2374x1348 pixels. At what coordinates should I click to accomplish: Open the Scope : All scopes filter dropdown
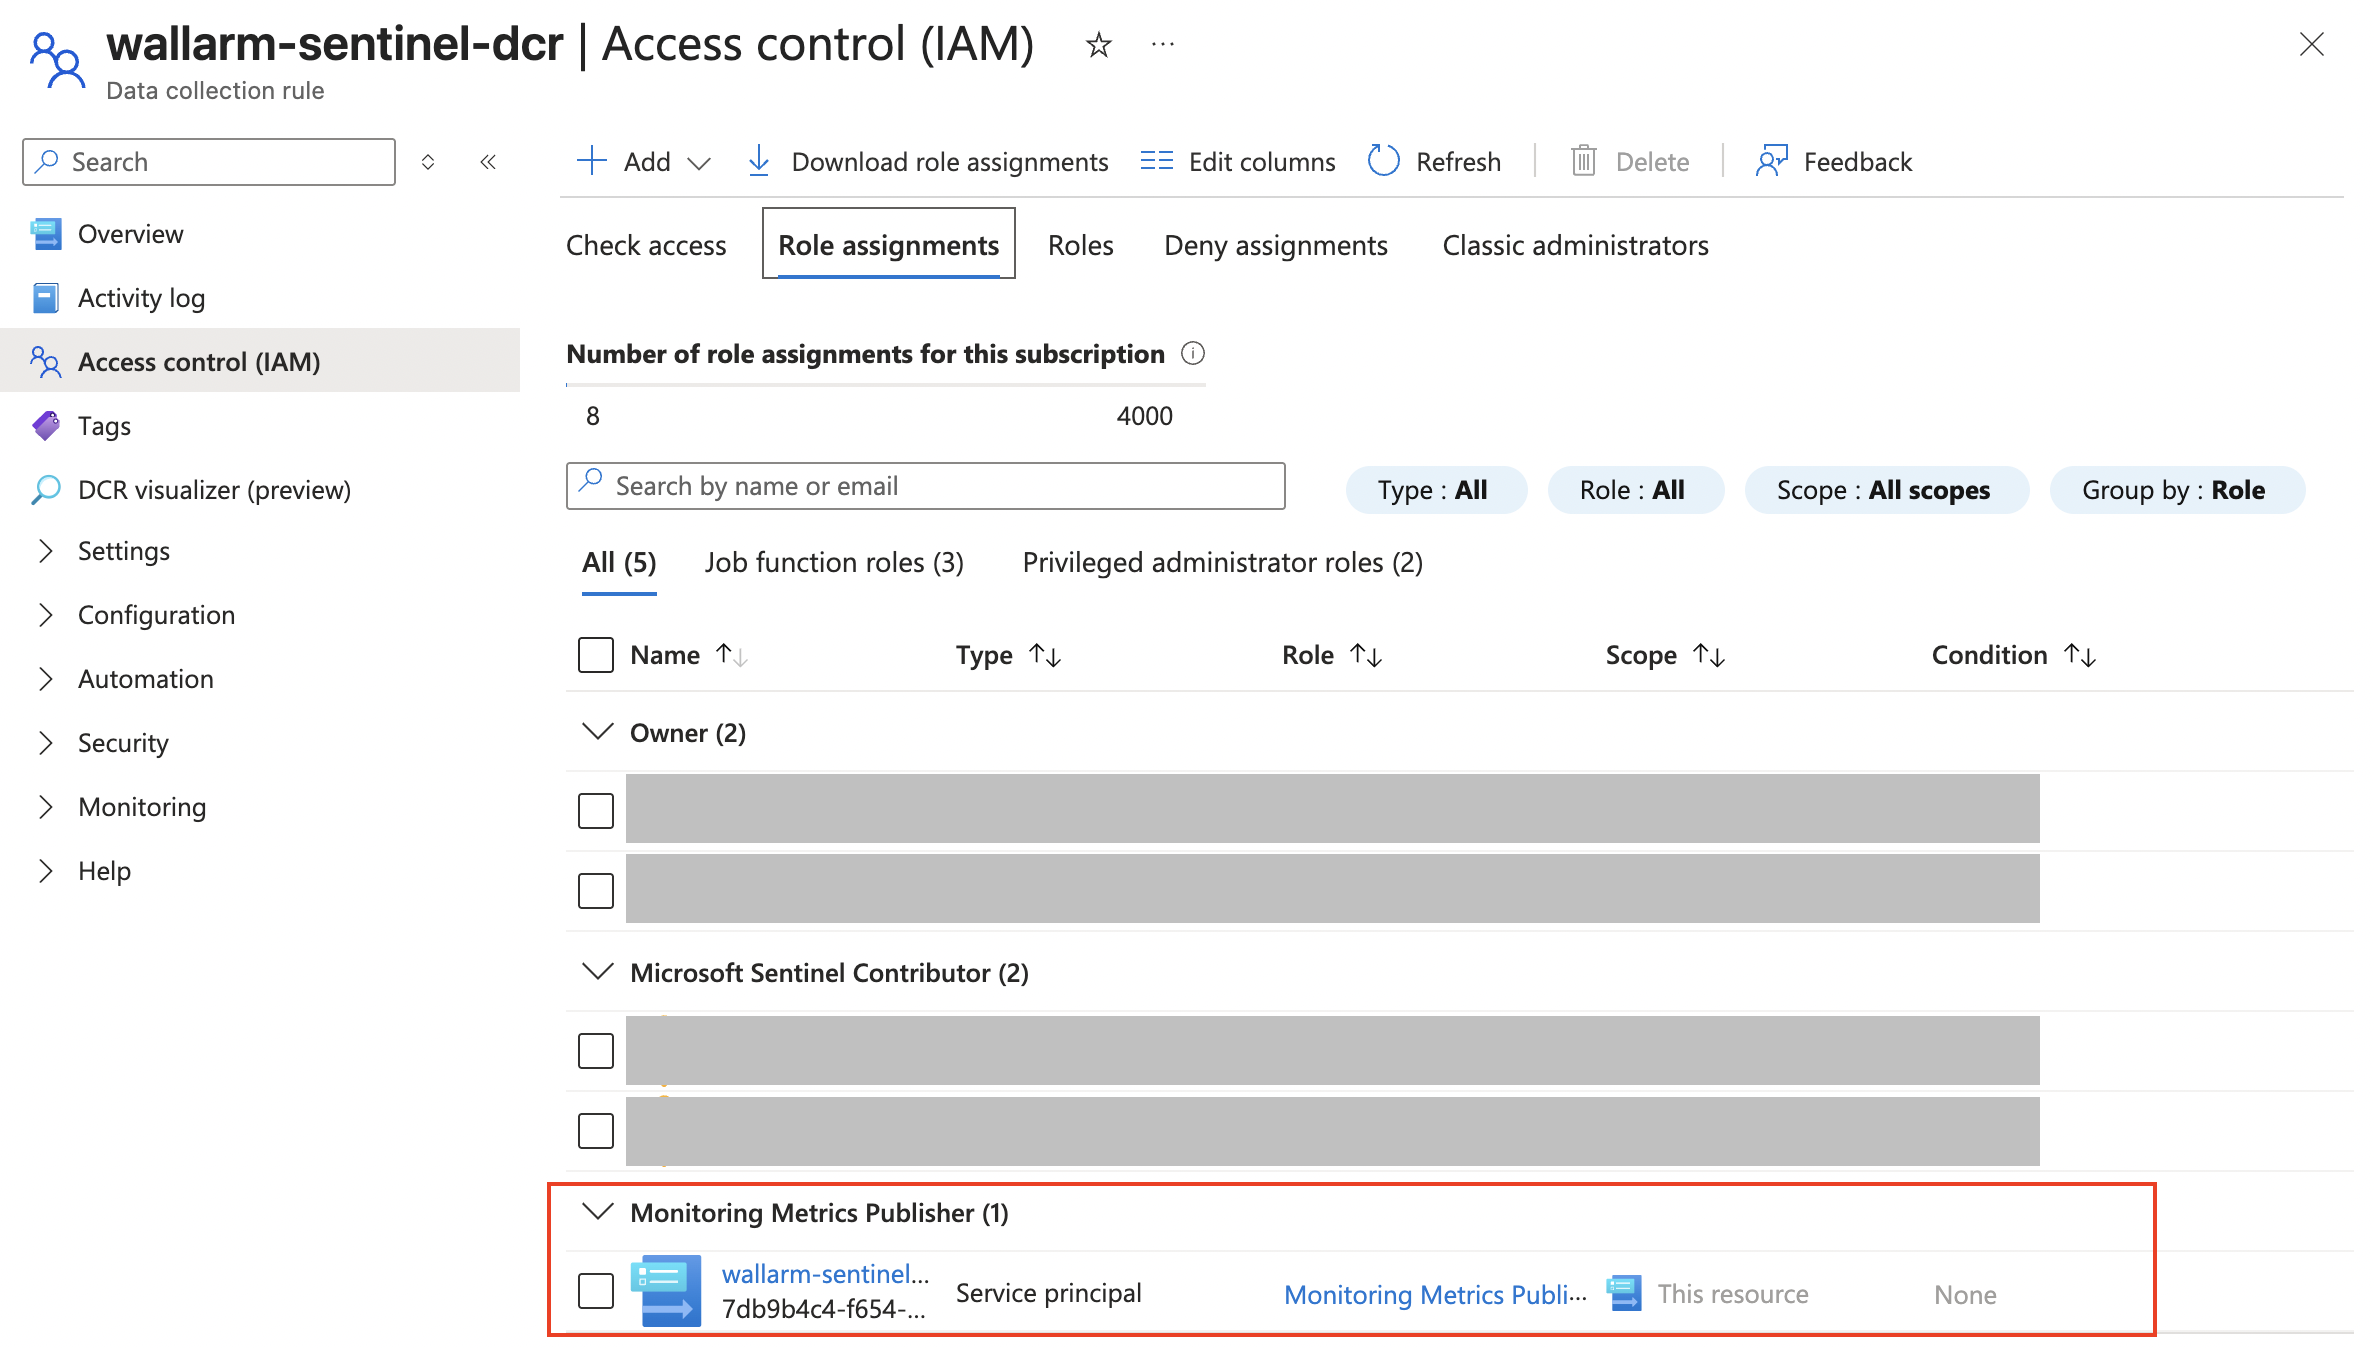point(1886,489)
